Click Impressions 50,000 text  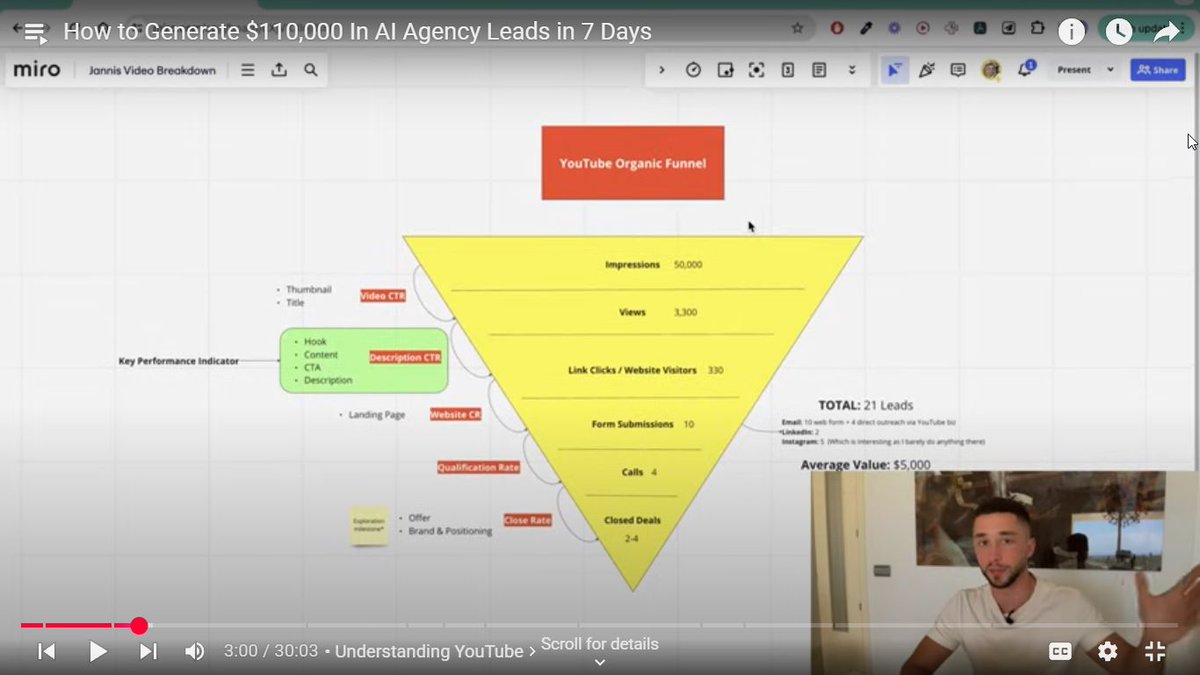click(653, 264)
